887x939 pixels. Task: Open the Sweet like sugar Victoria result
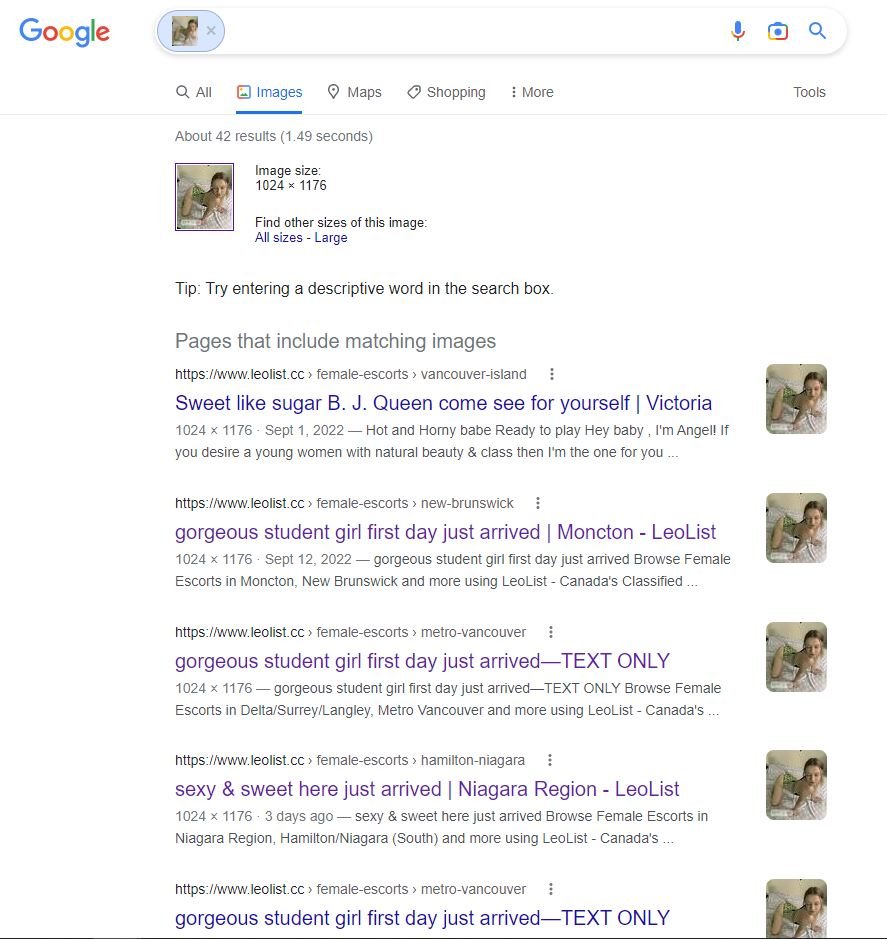coord(443,403)
